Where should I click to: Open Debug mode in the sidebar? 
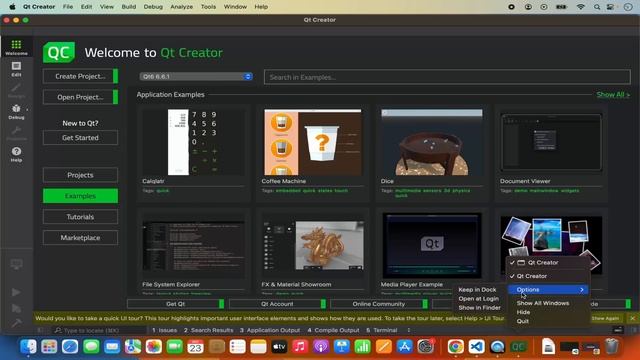point(16,111)
